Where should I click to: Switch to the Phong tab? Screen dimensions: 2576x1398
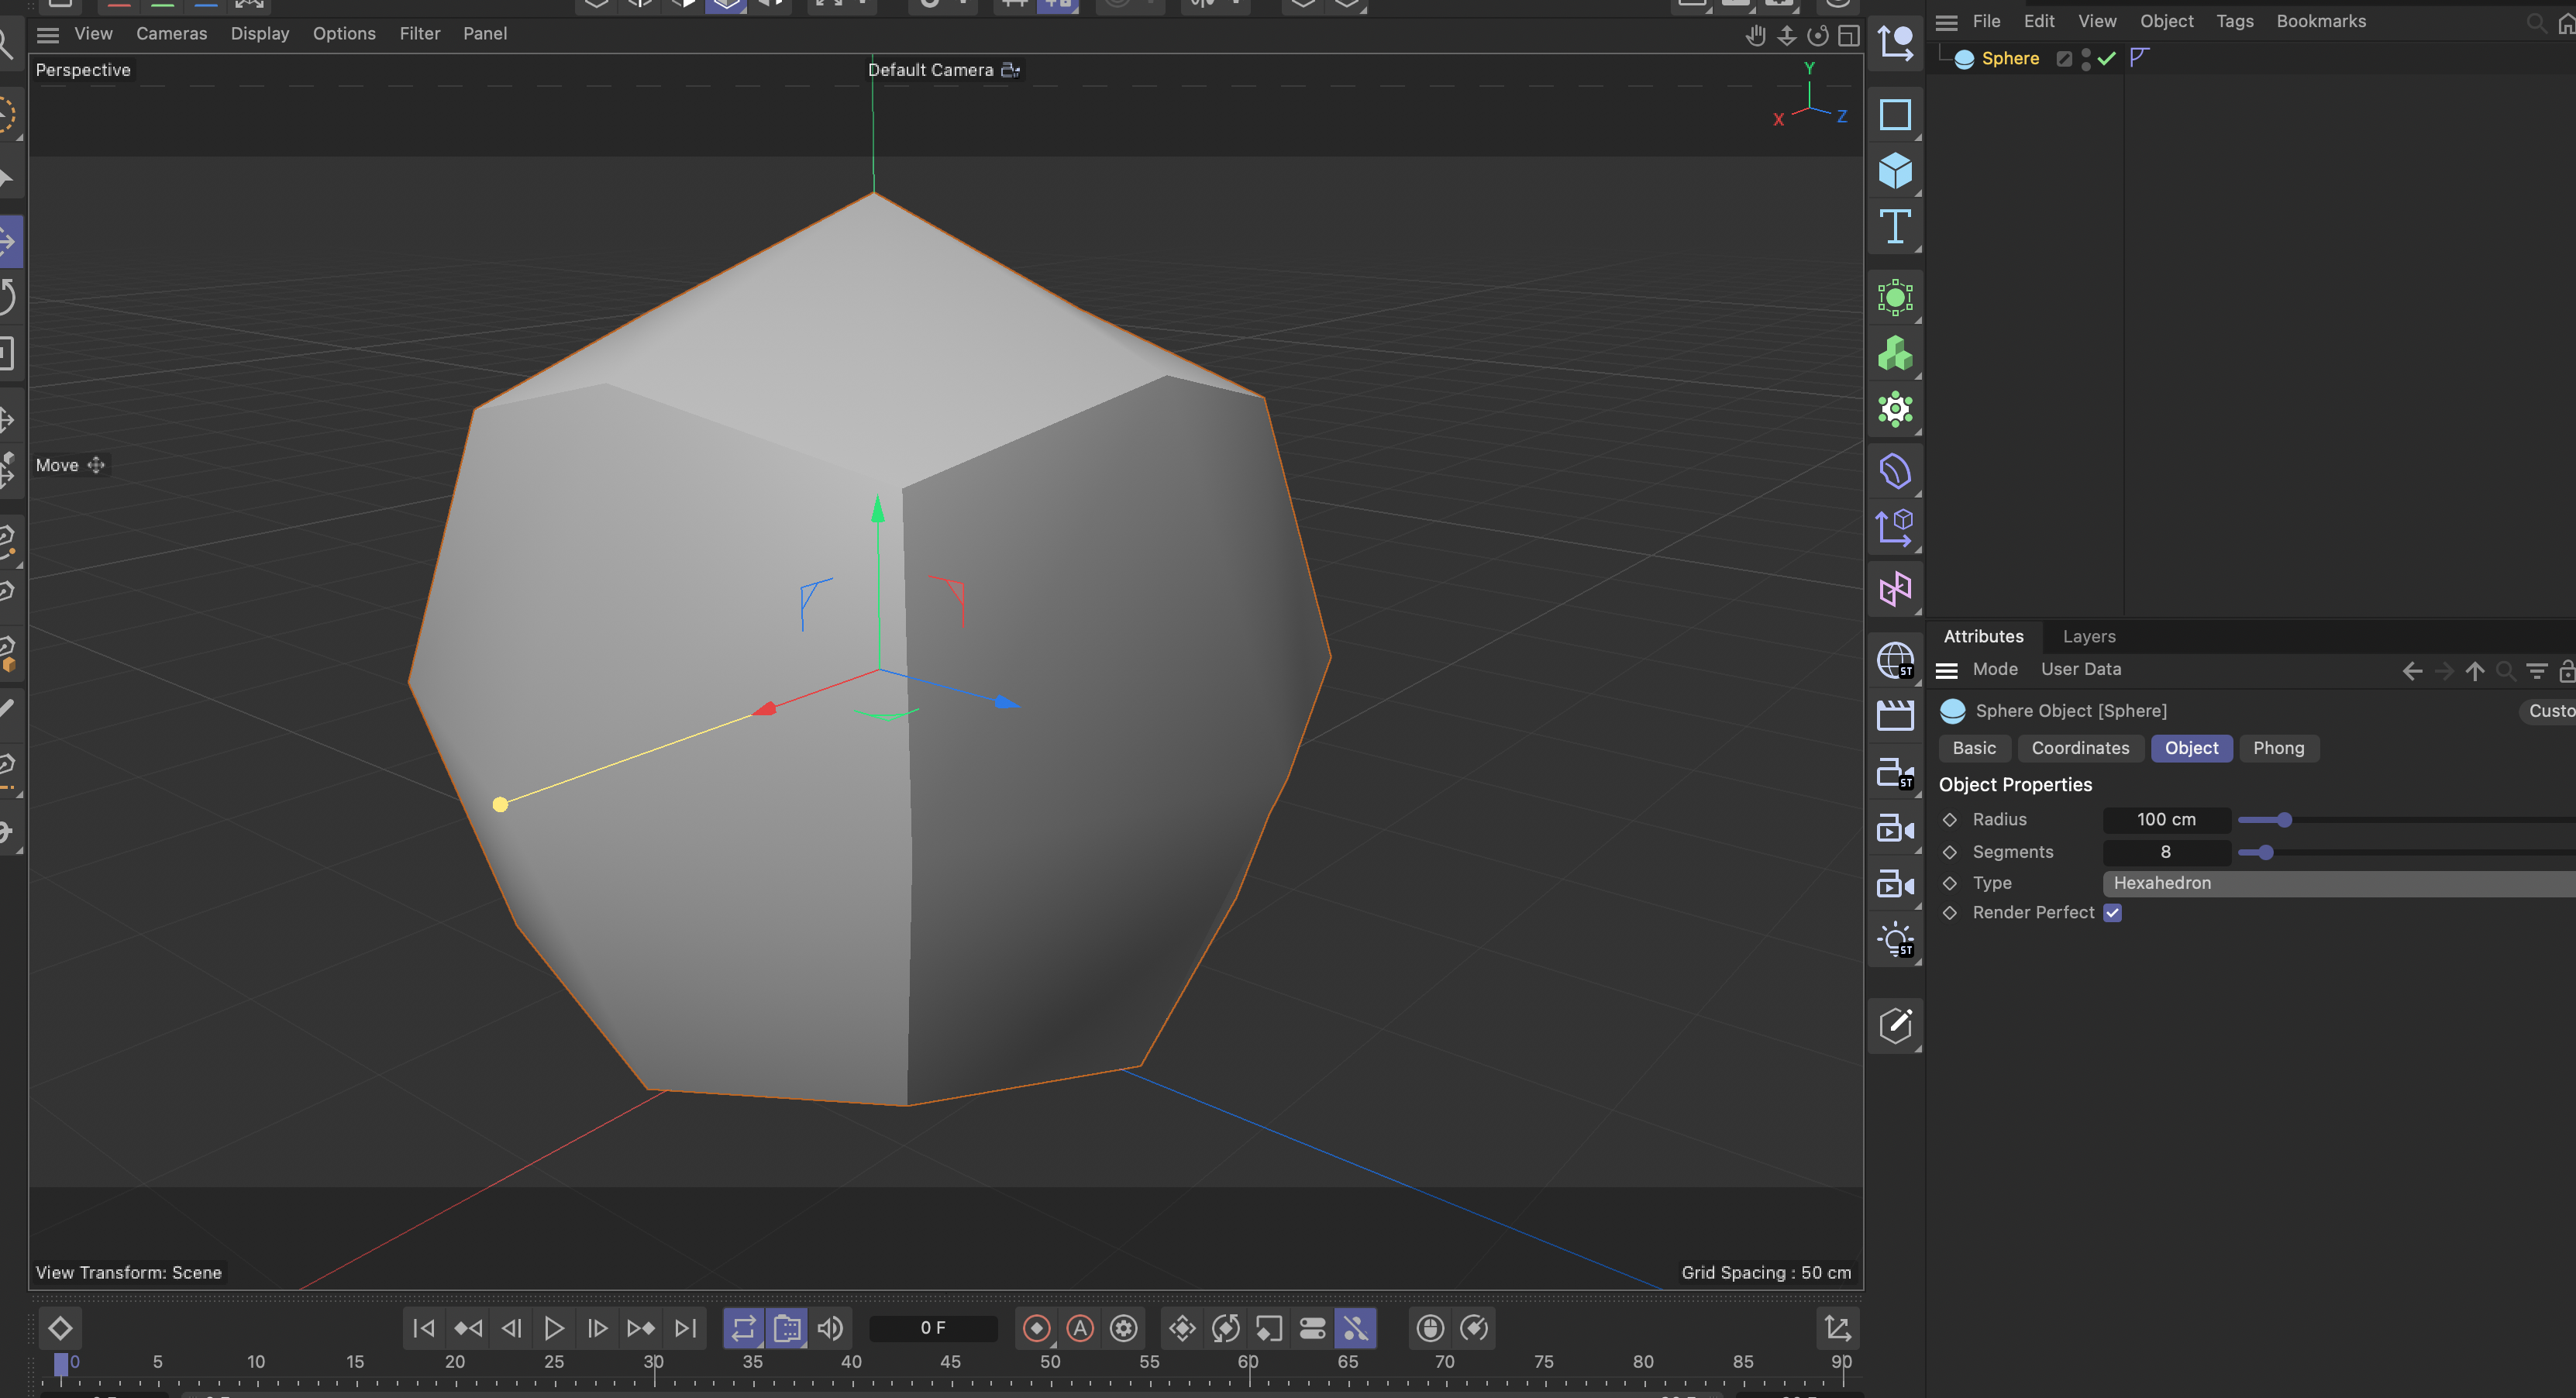point(2277,748)
